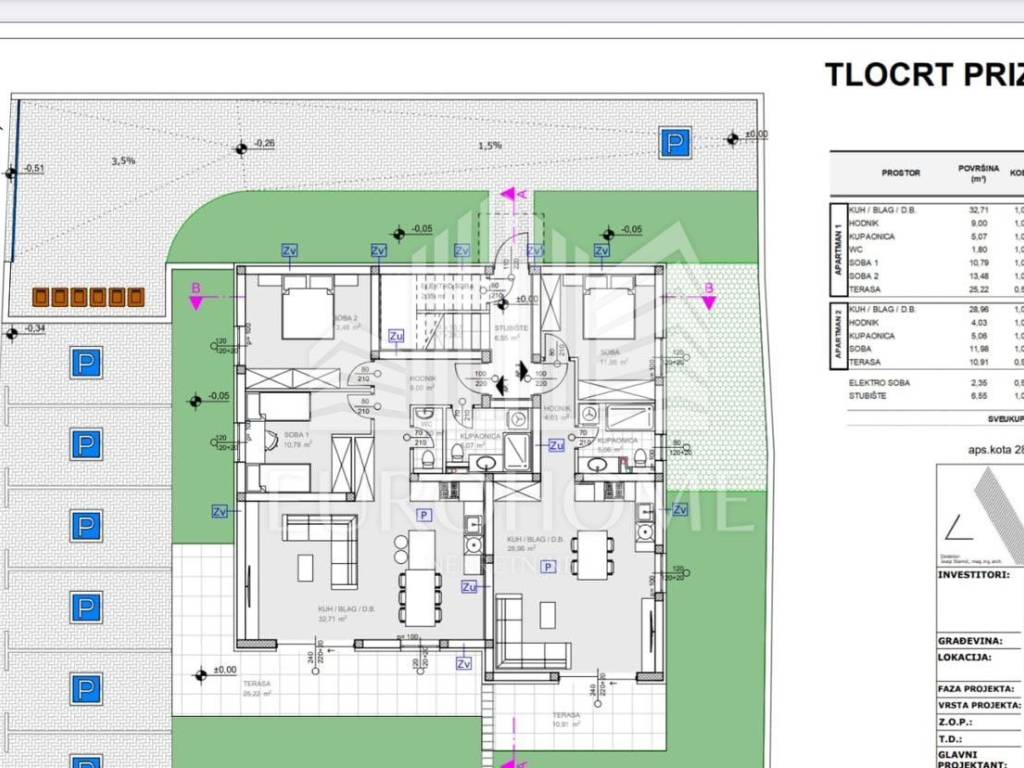Click the 'INVESTITORI:' title block field
The image size is (1024, 768).
click(974, 575)
